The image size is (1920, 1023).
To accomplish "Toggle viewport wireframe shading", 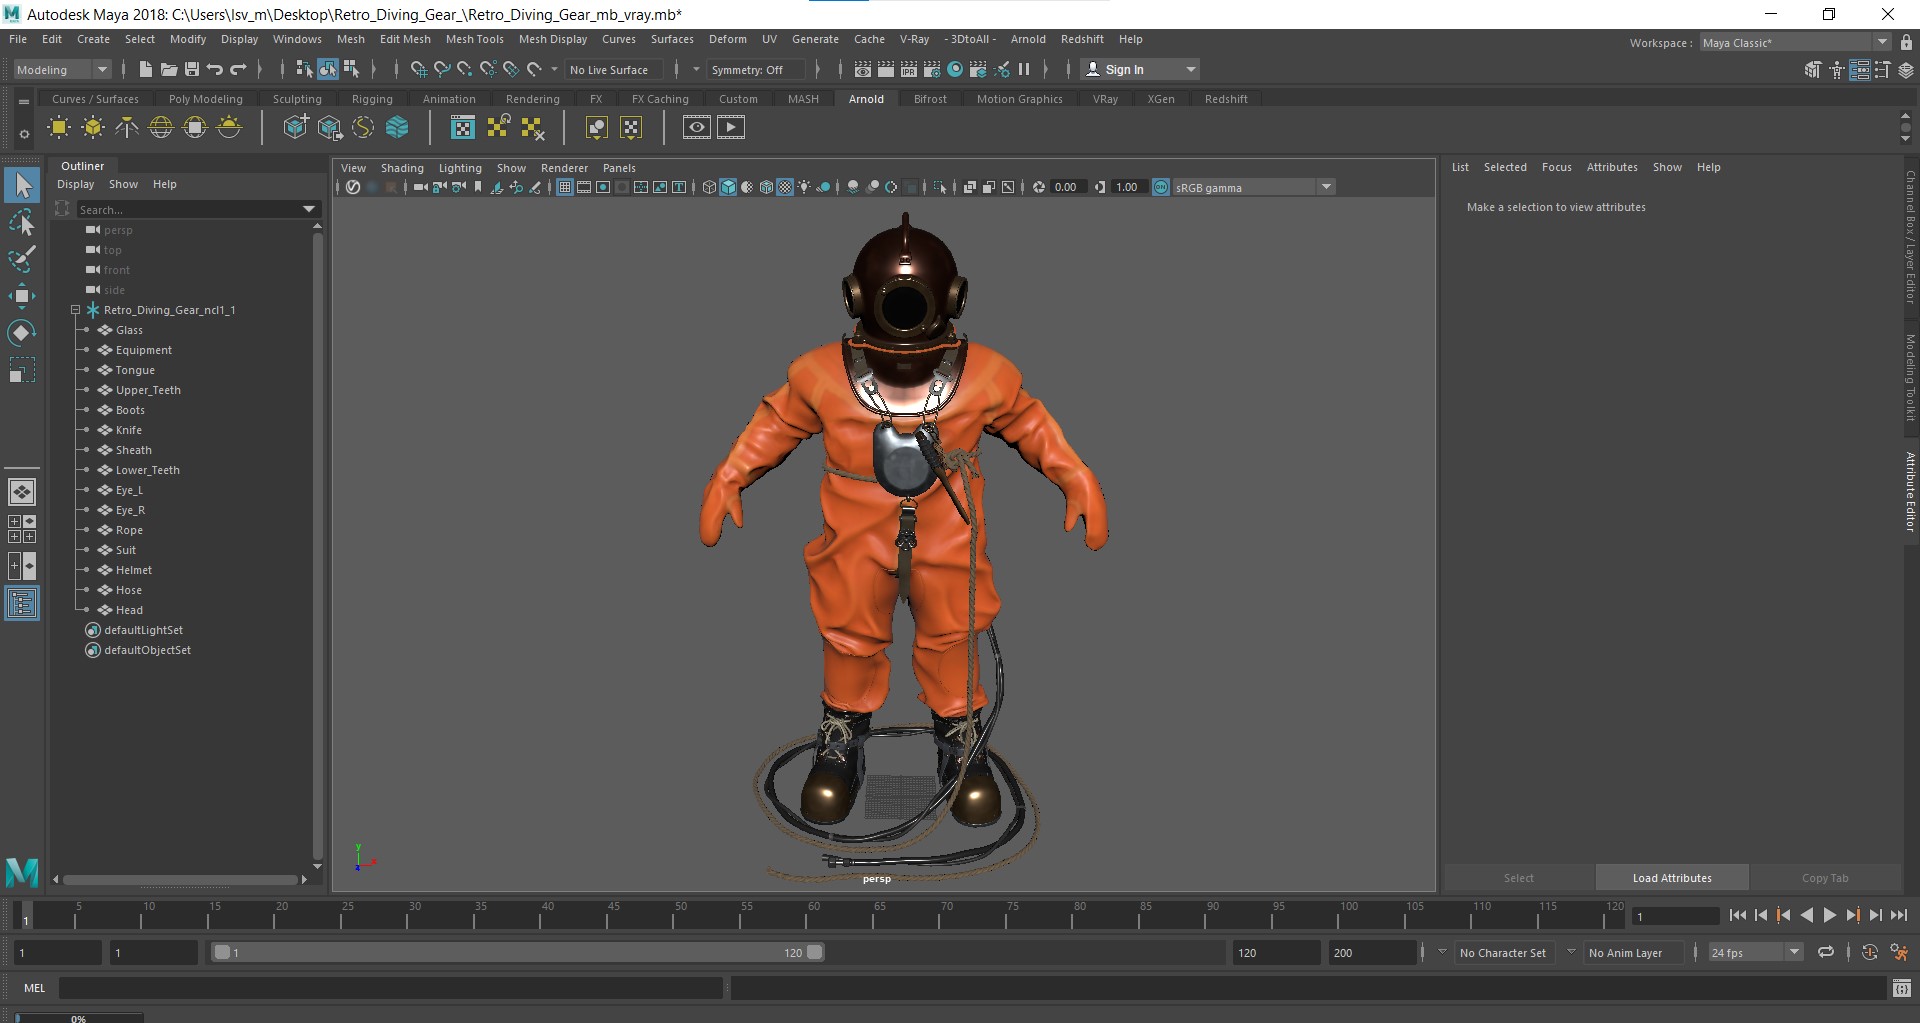I will tap(709, 187).
